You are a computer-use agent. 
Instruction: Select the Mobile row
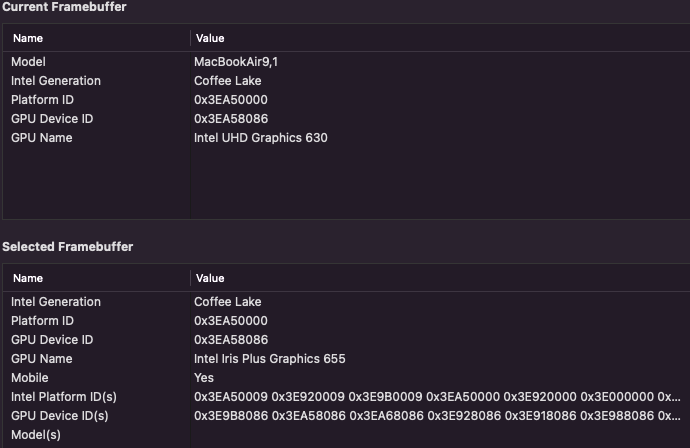(x=347, y=378)
